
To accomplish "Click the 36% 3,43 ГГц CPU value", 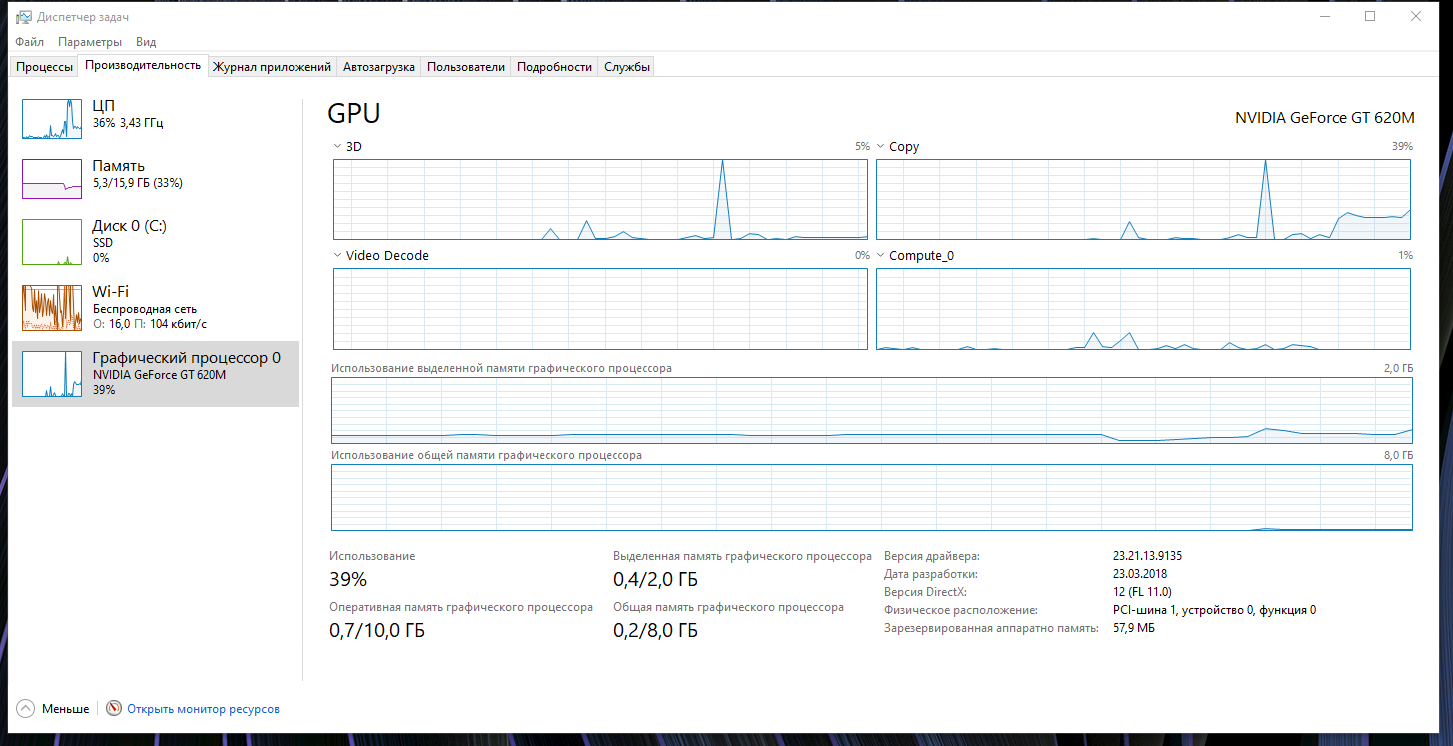I will pyautogui.click(x=128, y=123).
